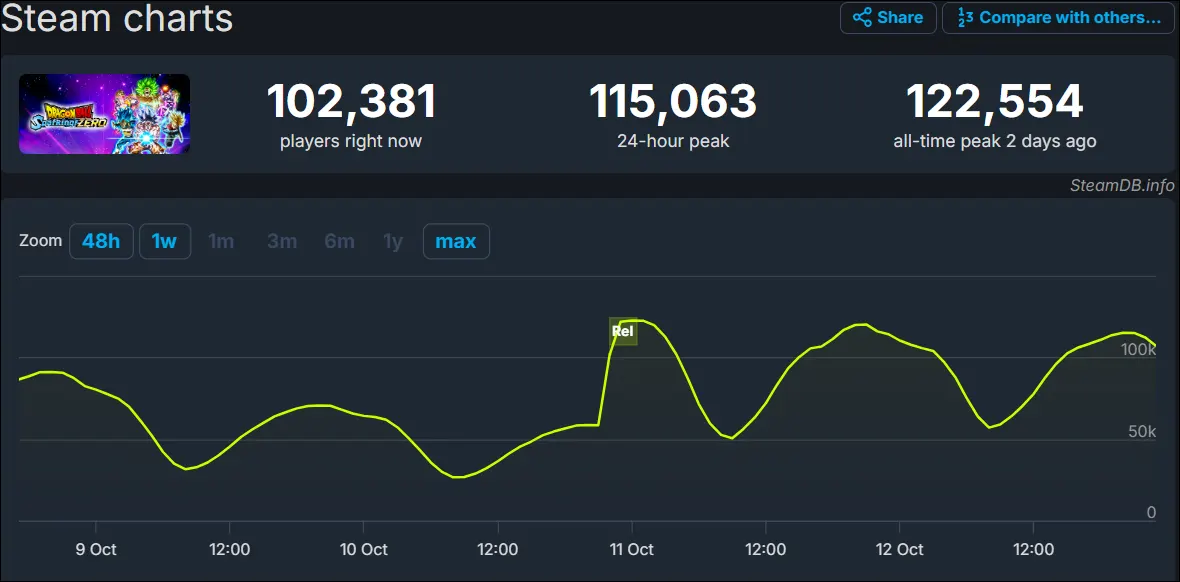
Task: Click the Rel release marker on chart
Action: pos(622,331)
